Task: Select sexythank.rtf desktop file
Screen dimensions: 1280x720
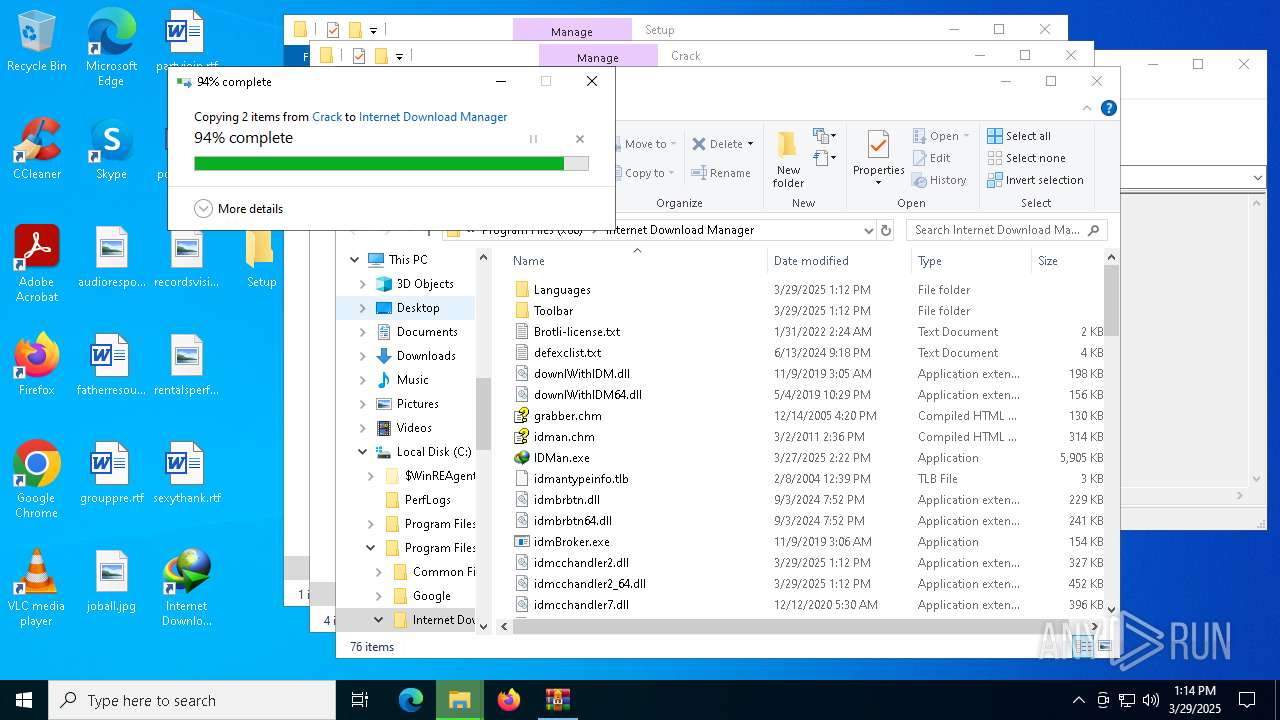Action: coord(186,472)
